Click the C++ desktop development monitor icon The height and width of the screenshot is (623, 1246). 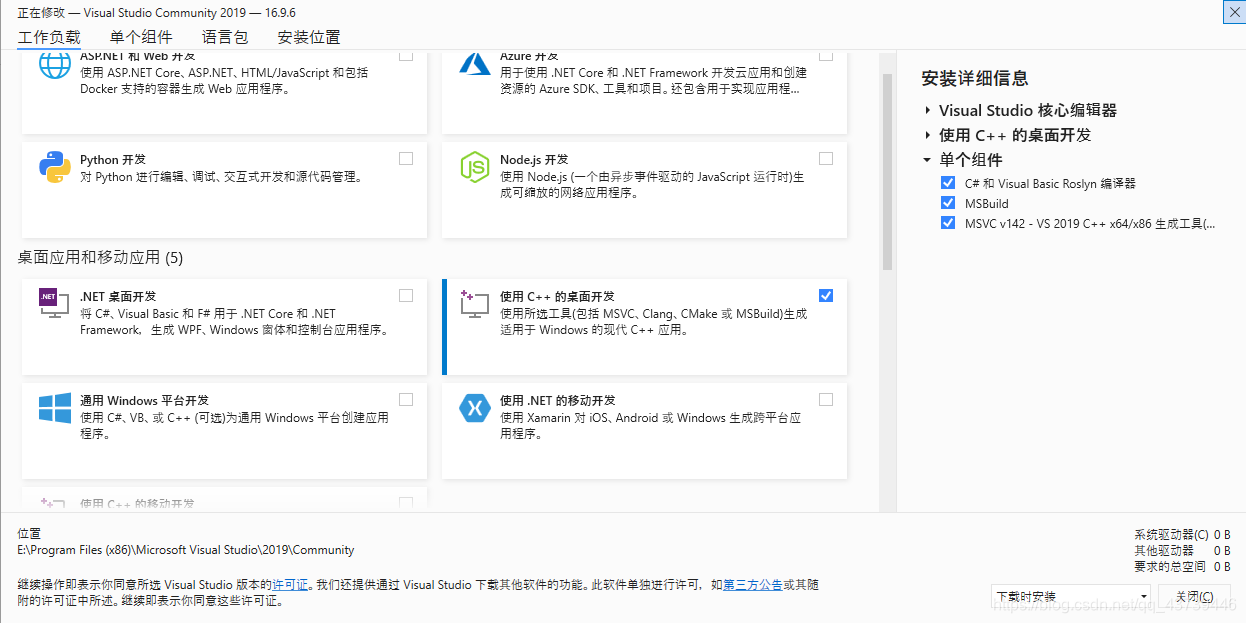474,304
